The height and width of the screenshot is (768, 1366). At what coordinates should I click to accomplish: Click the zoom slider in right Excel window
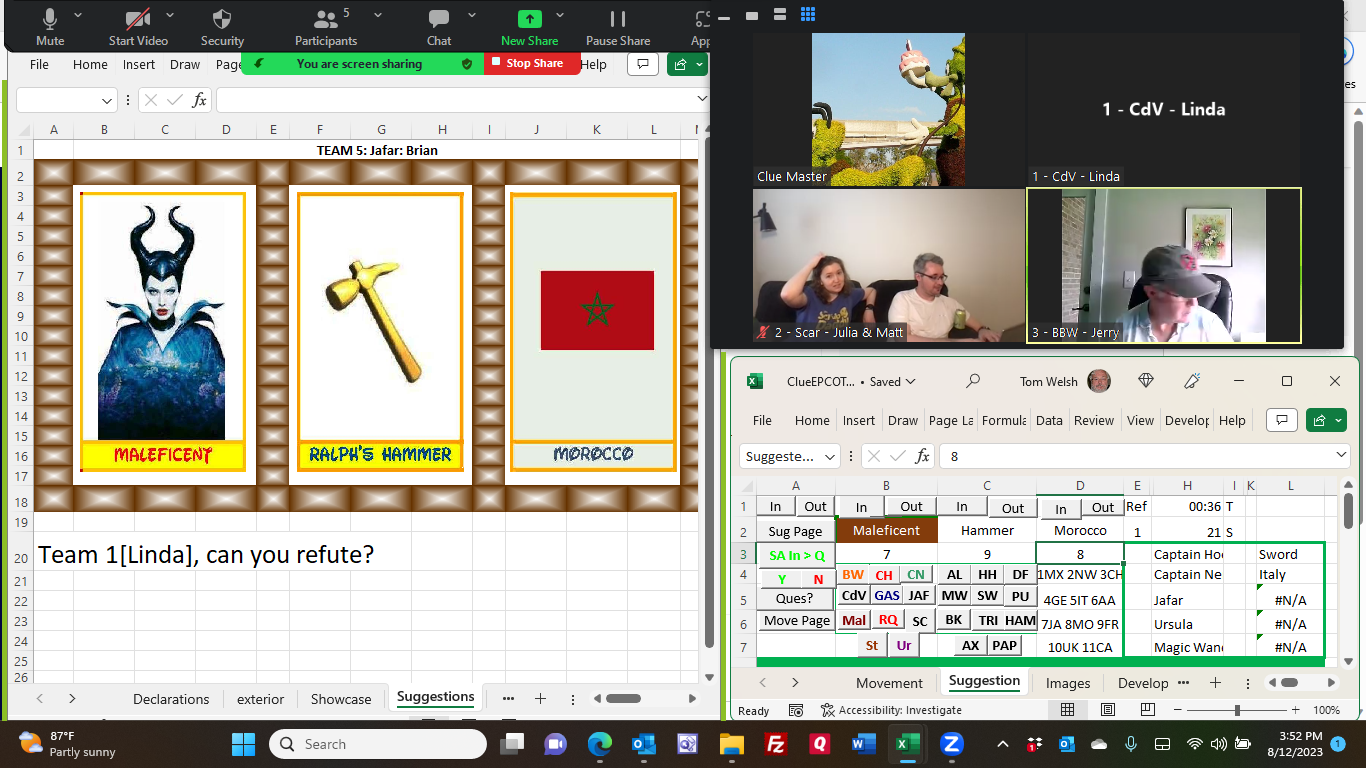(1237, 710)
